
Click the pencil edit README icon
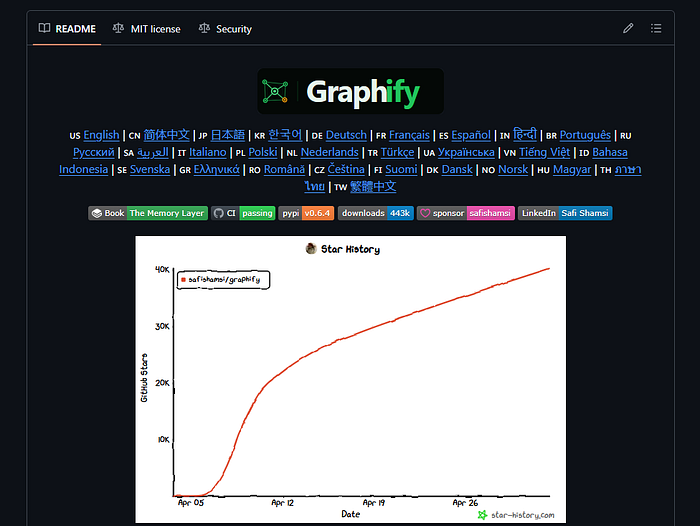(x=628, y=29)
